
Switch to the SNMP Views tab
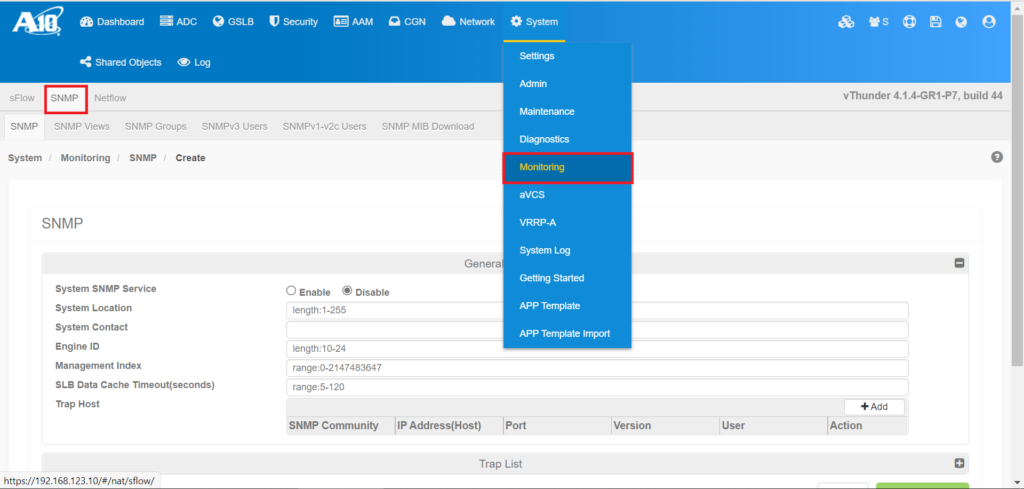[82, 126]
